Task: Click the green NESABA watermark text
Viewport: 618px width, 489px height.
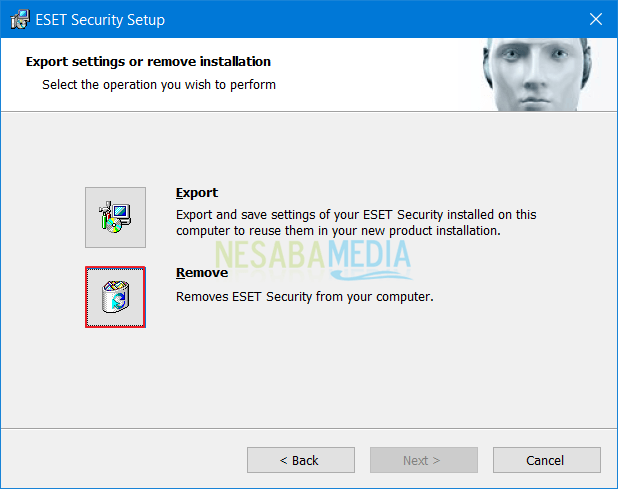Action: tap(270, 254)
